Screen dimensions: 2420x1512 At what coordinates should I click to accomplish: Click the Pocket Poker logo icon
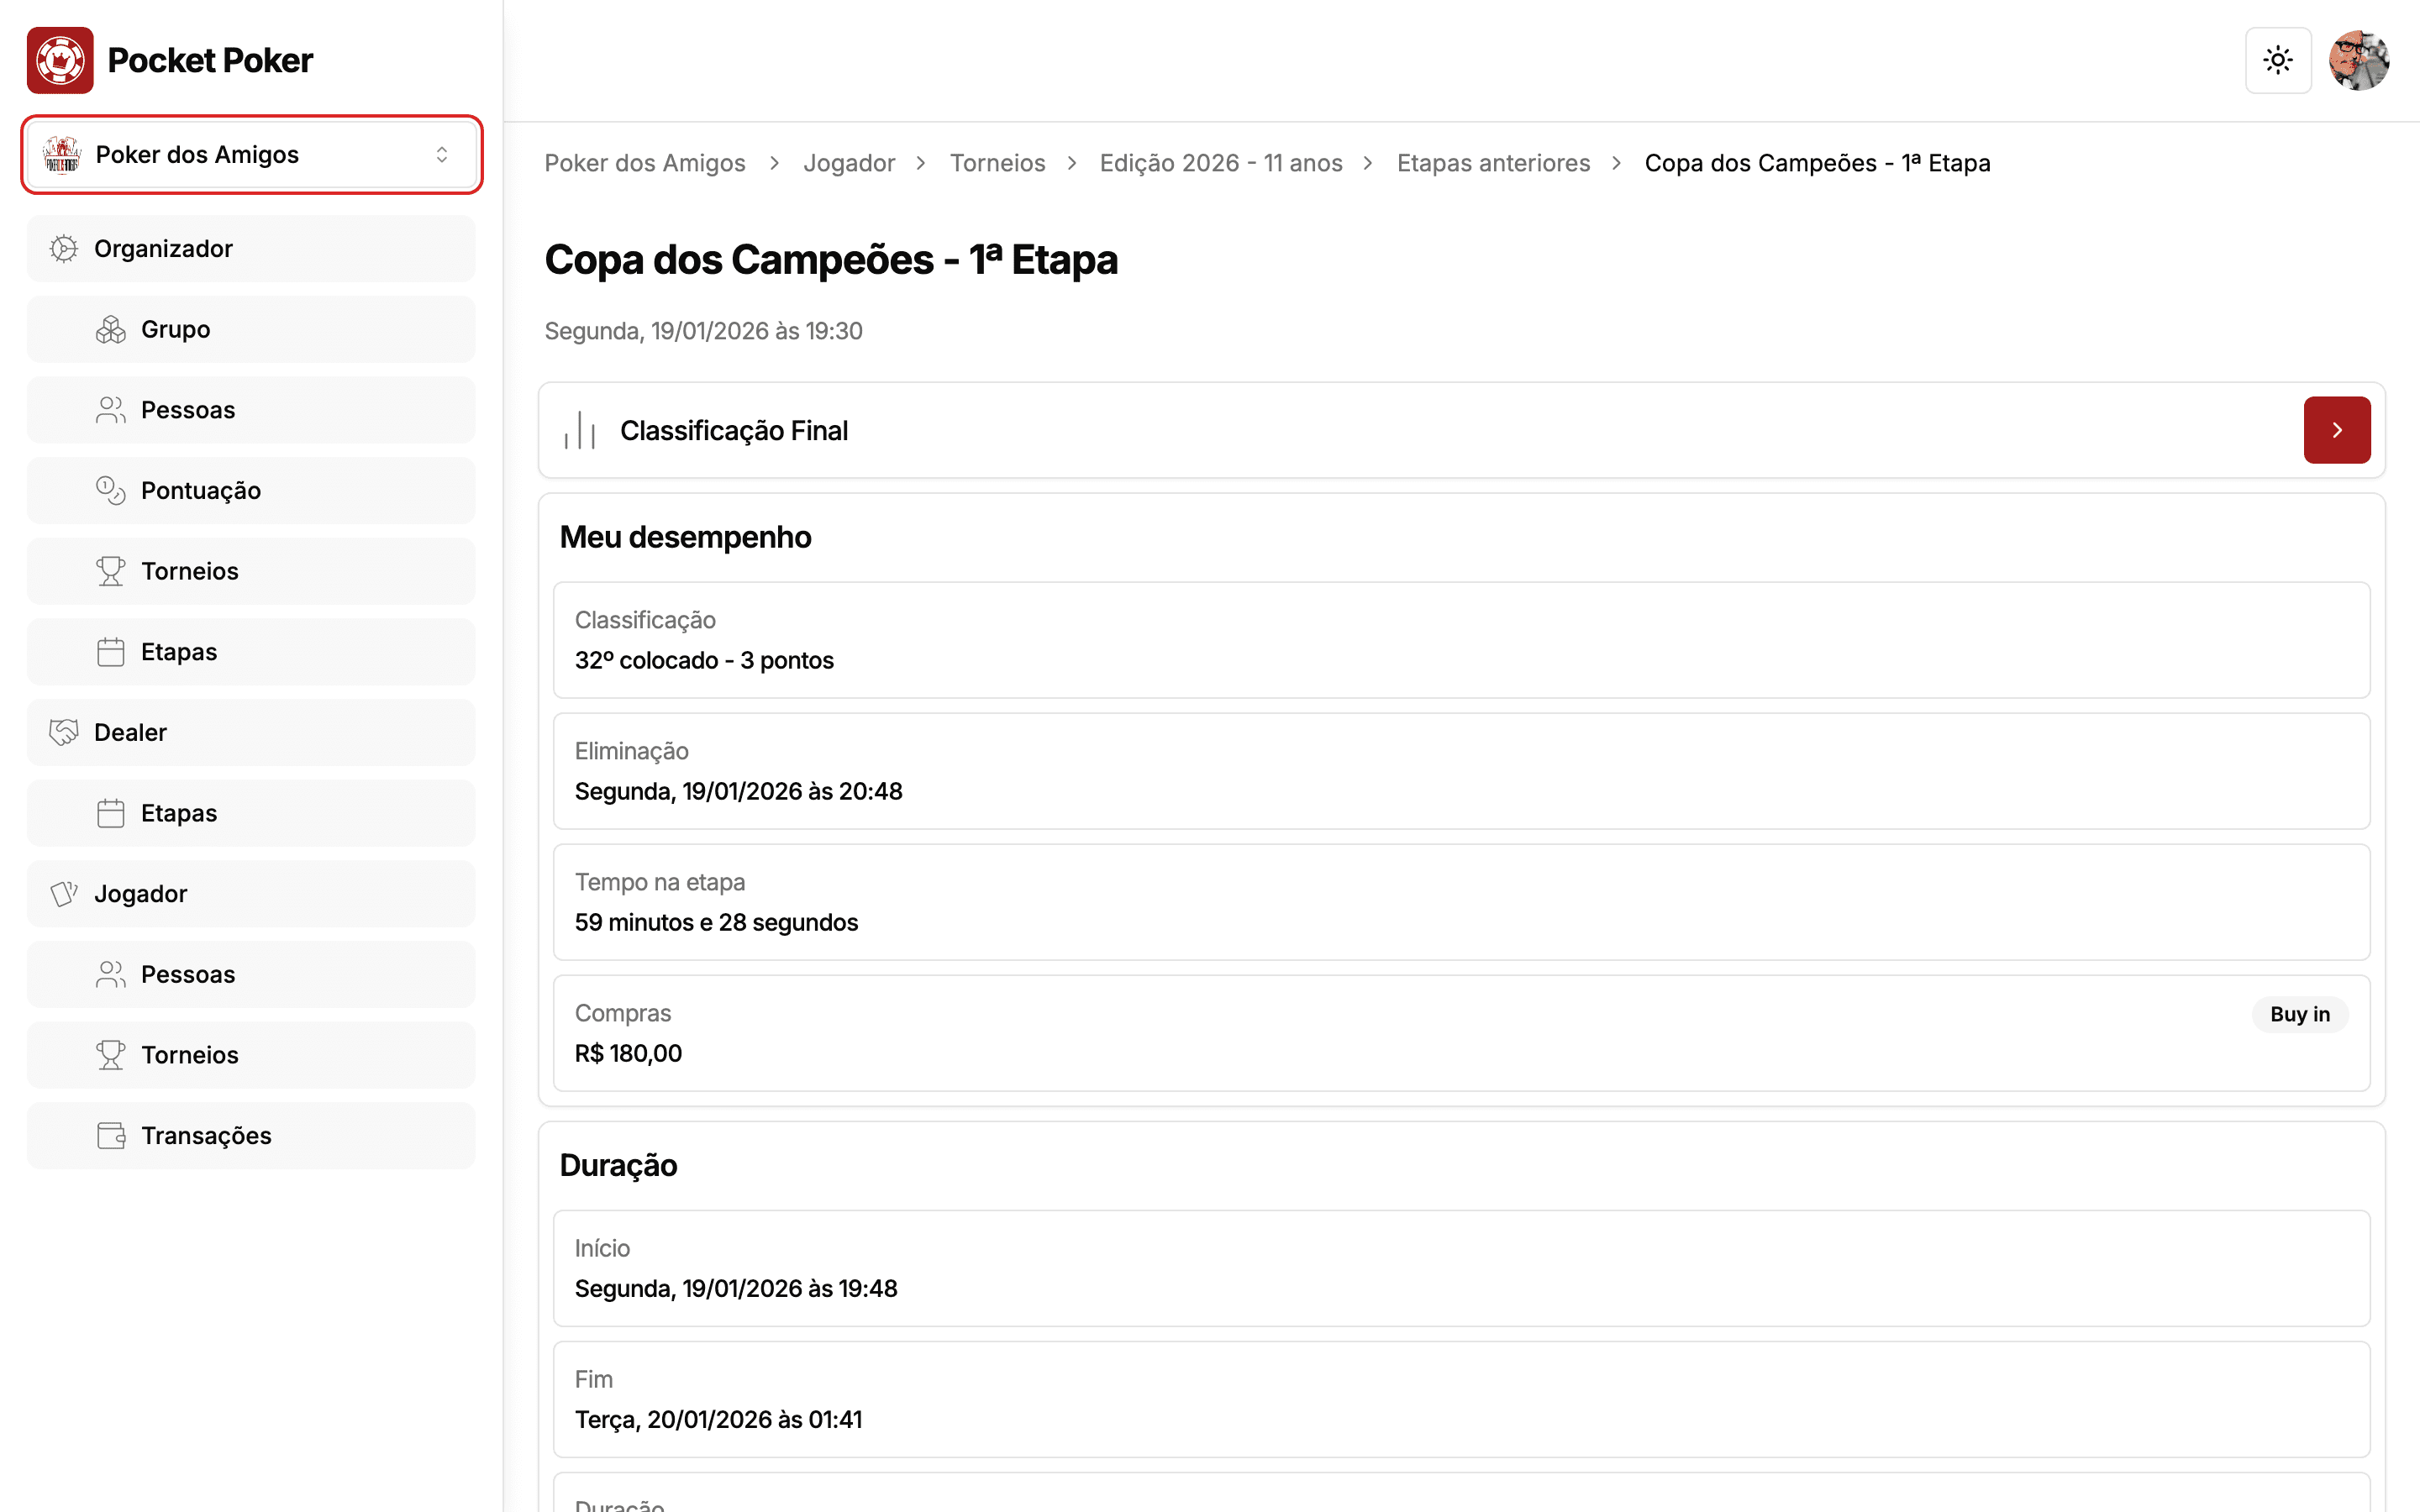(x=60, y=60)
